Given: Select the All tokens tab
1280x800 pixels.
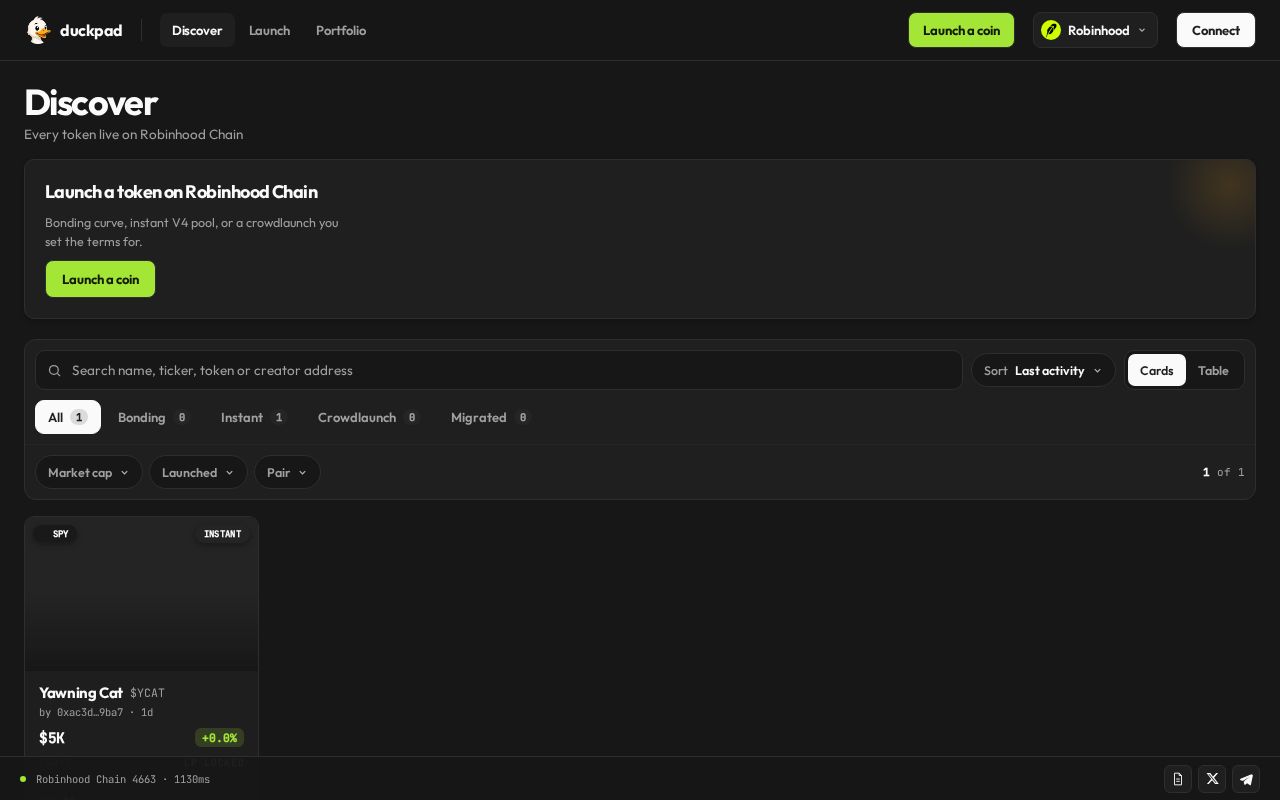Looking at the screenshot, I should (68, 417).
